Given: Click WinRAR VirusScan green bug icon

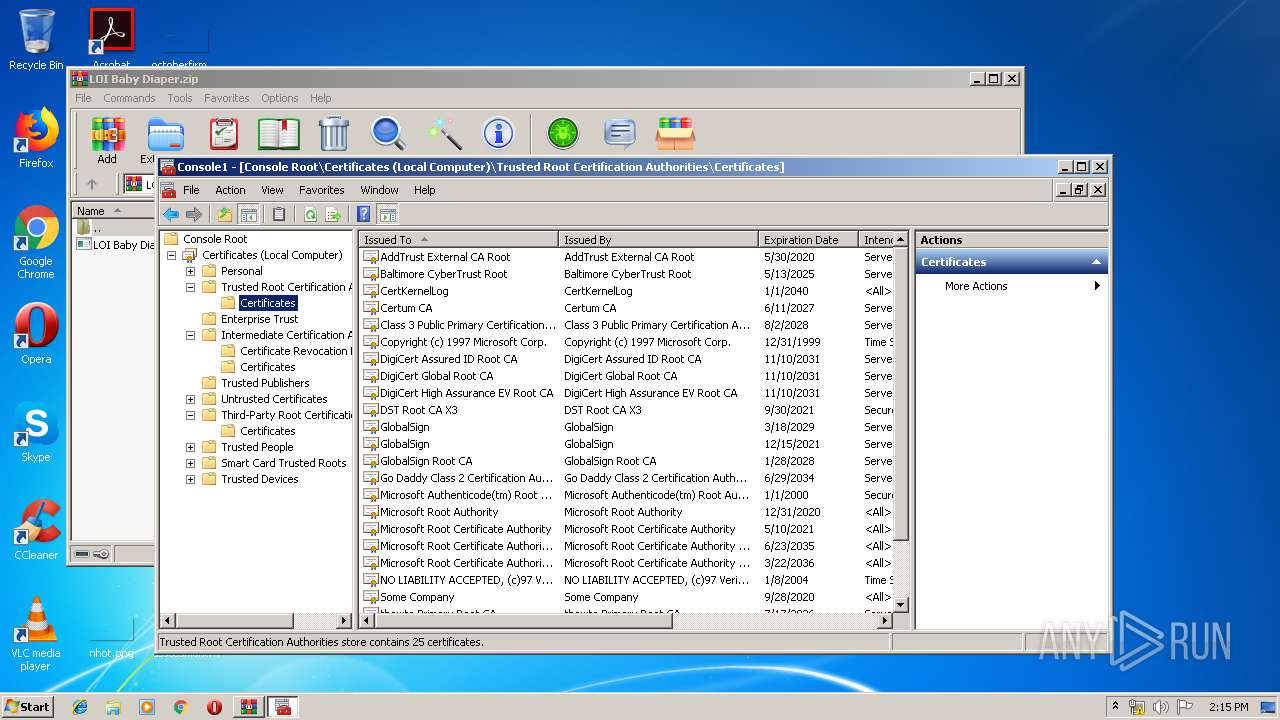Looking at the screenshot, I should (x=563, y=133).
